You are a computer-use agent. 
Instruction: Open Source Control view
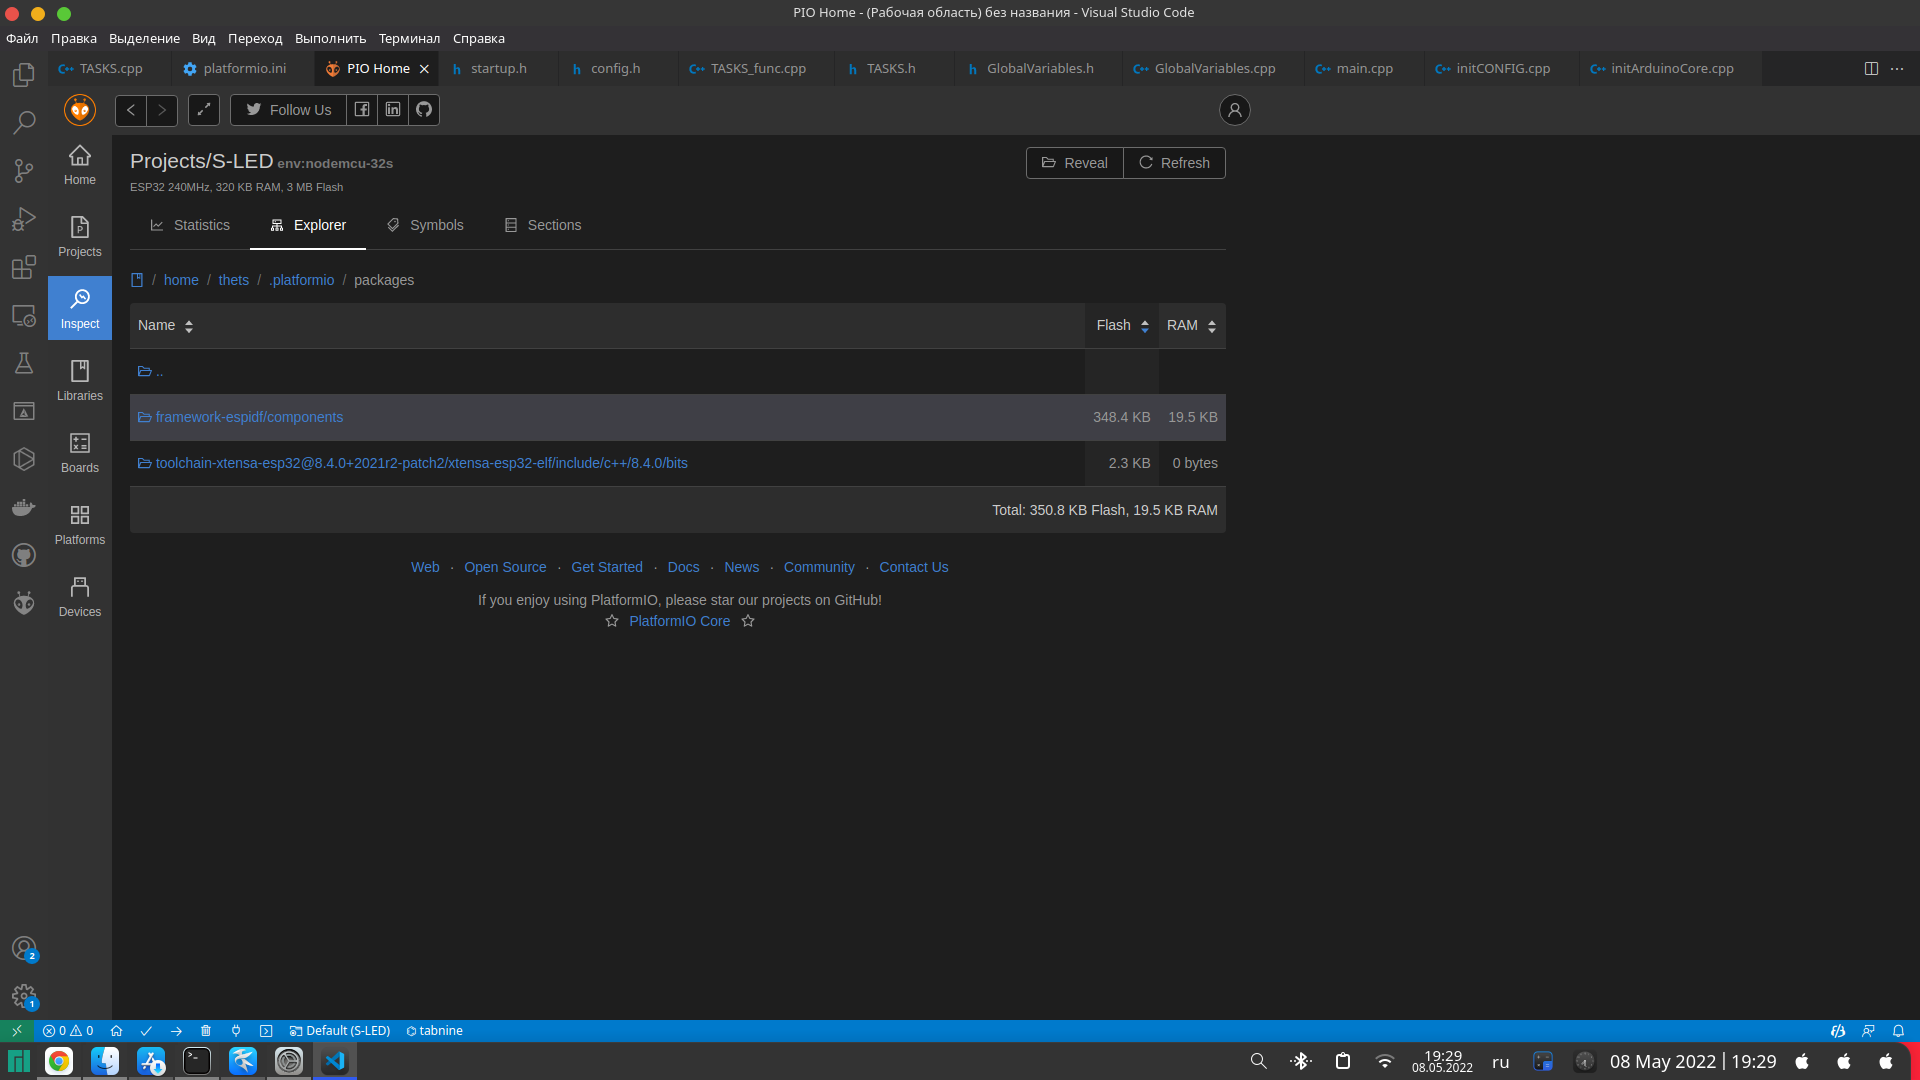pos(24,171)
